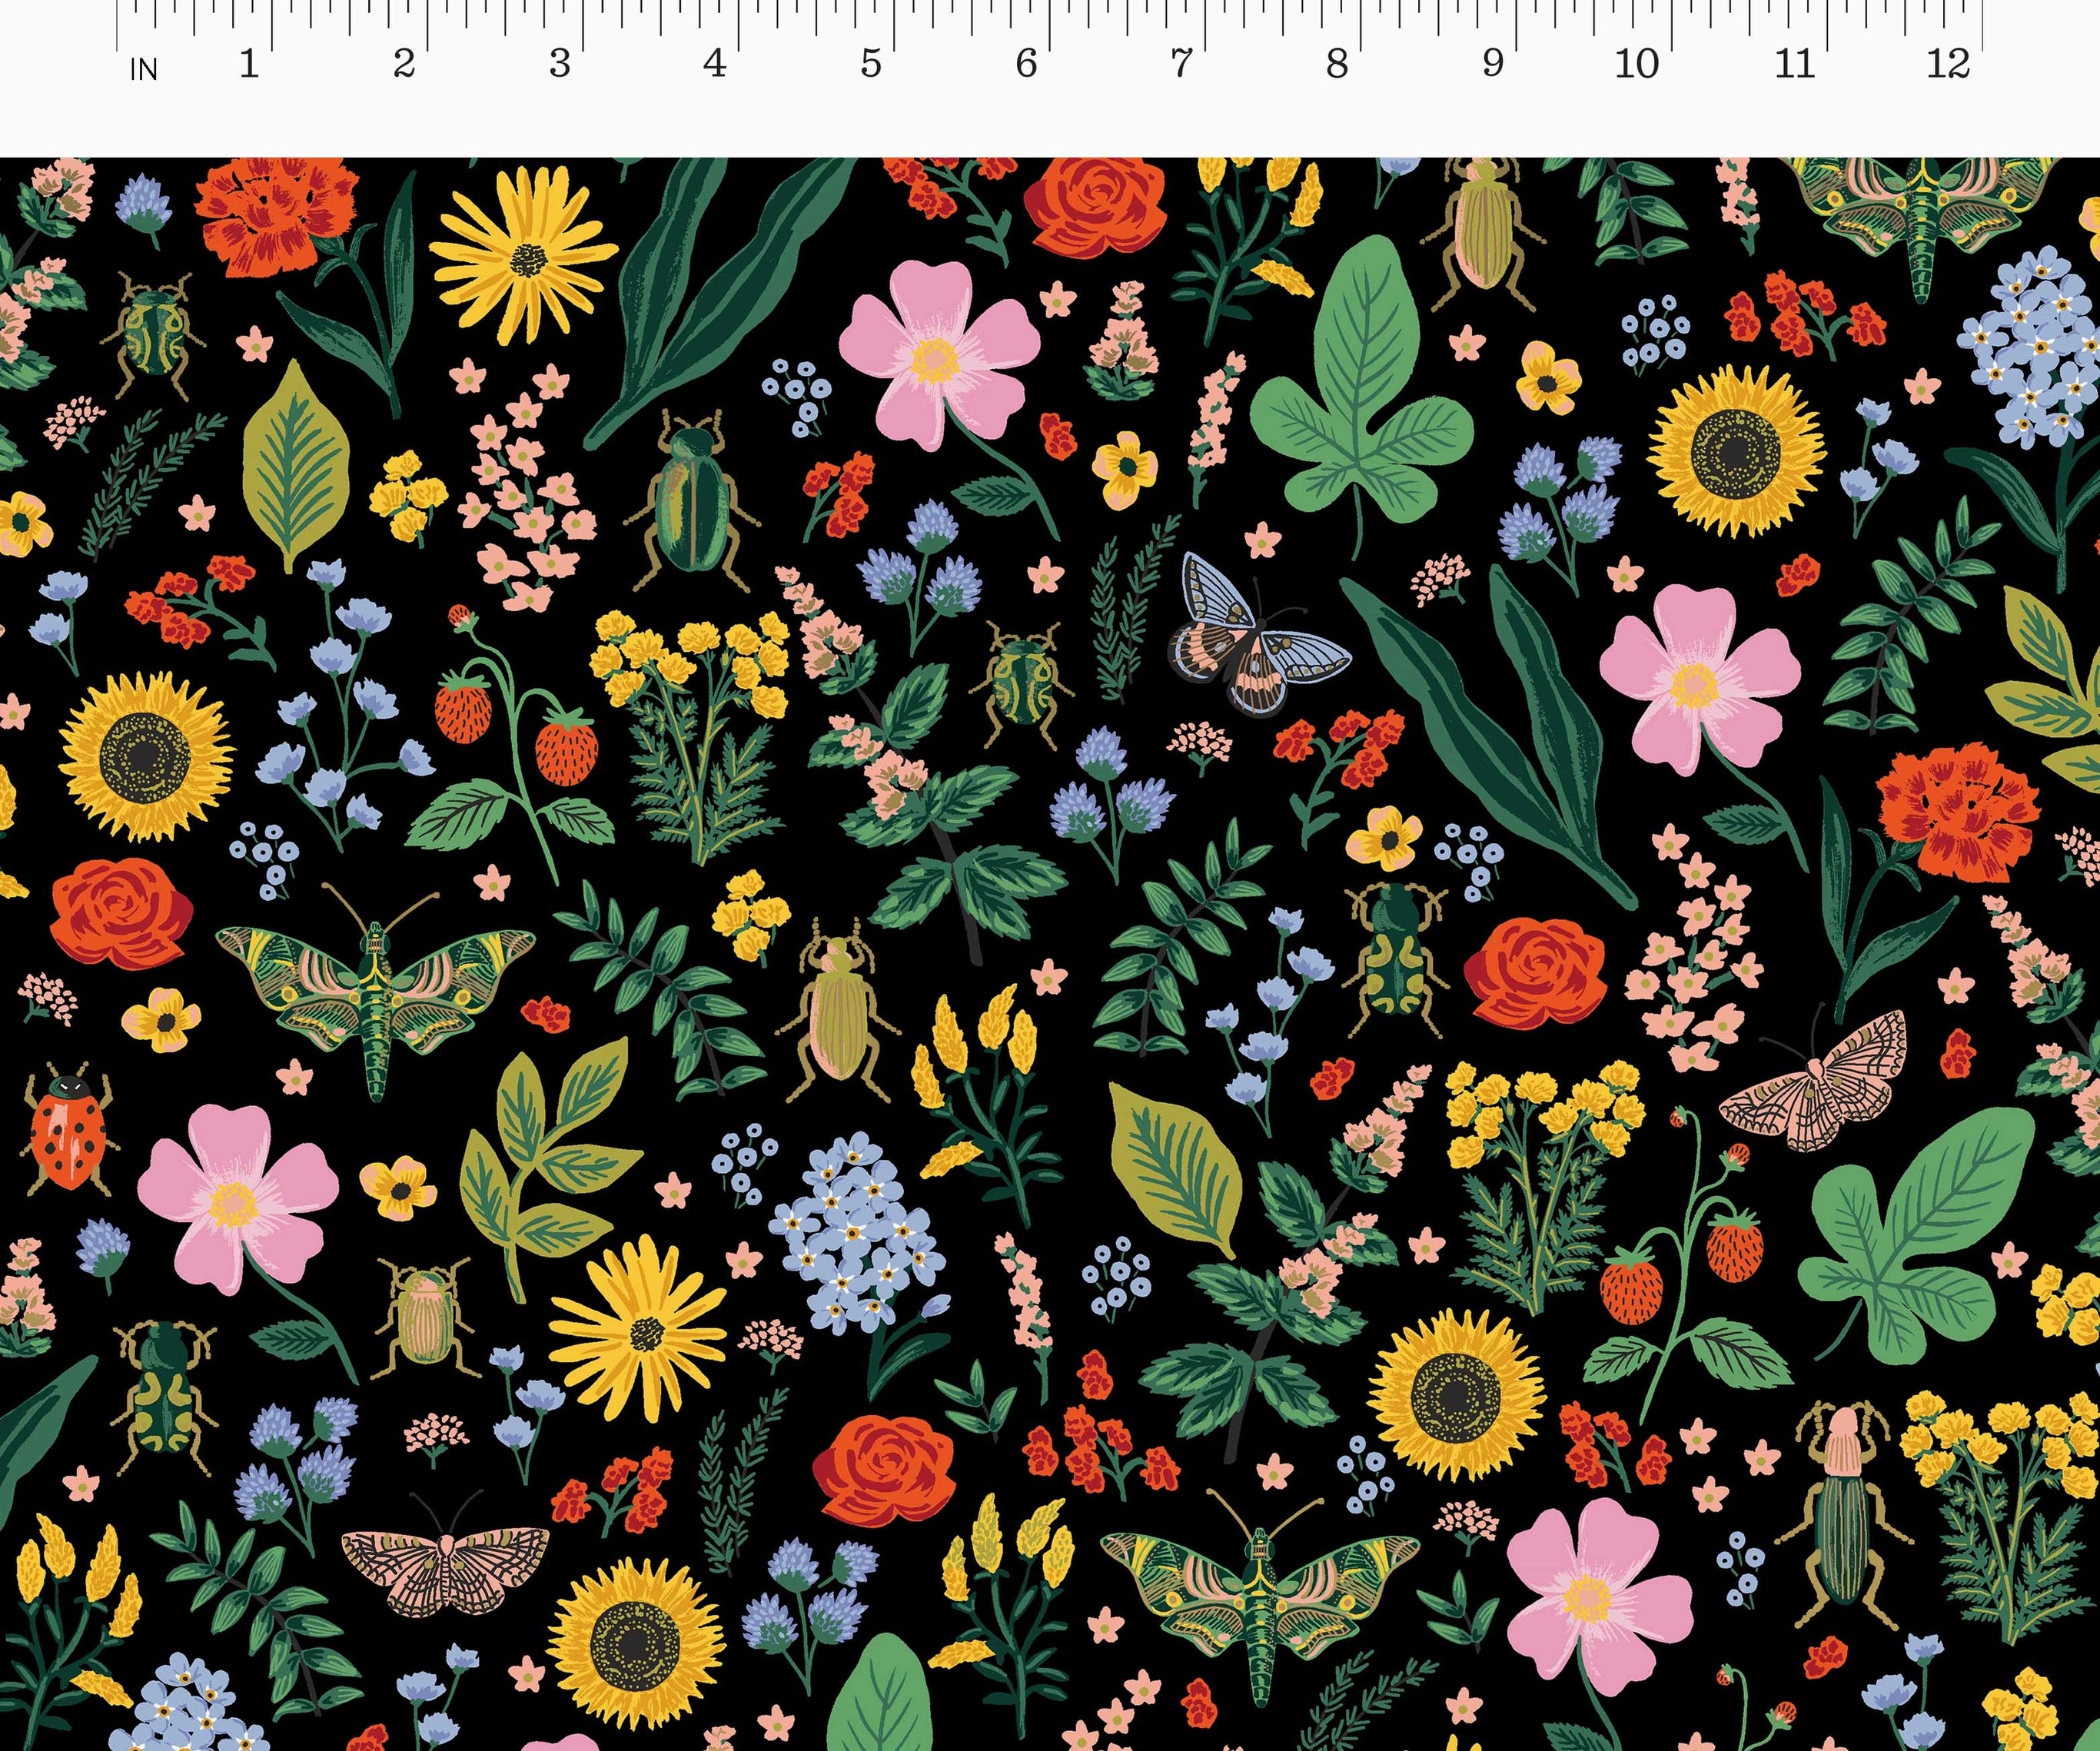Click the number 2 on the ruler

tap(404, 64)
